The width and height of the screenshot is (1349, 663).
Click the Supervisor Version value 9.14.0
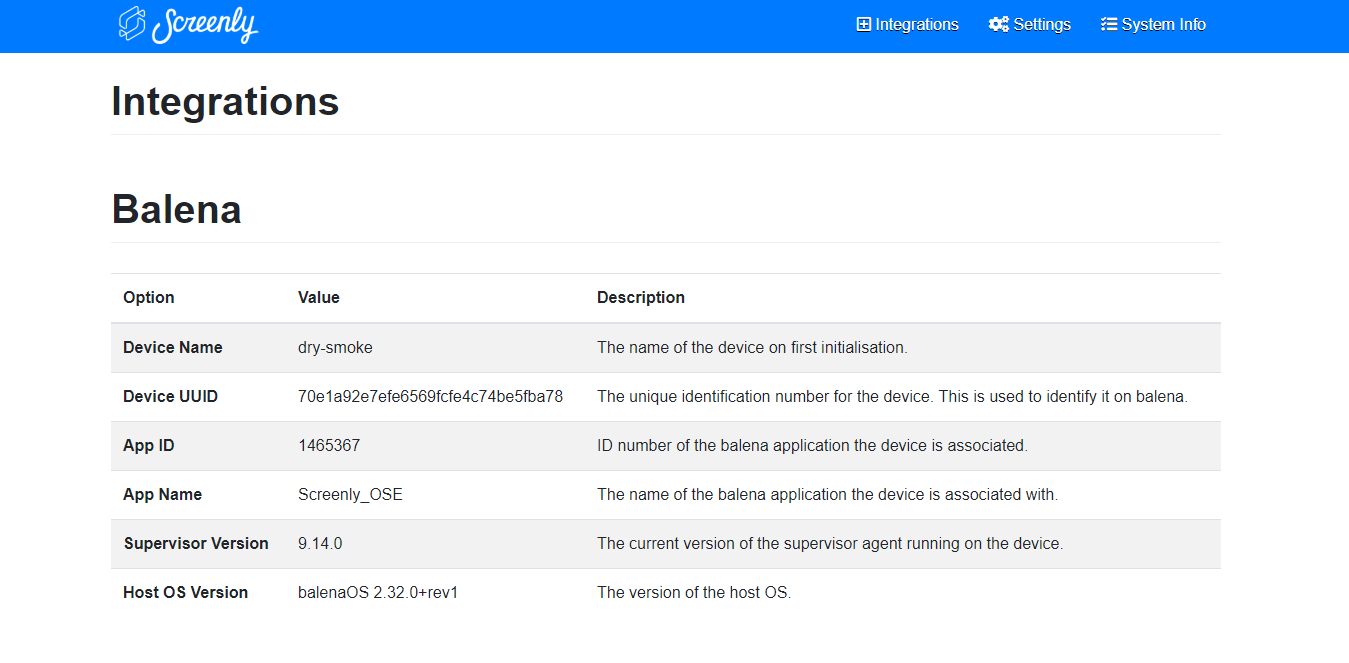(320, 544)
